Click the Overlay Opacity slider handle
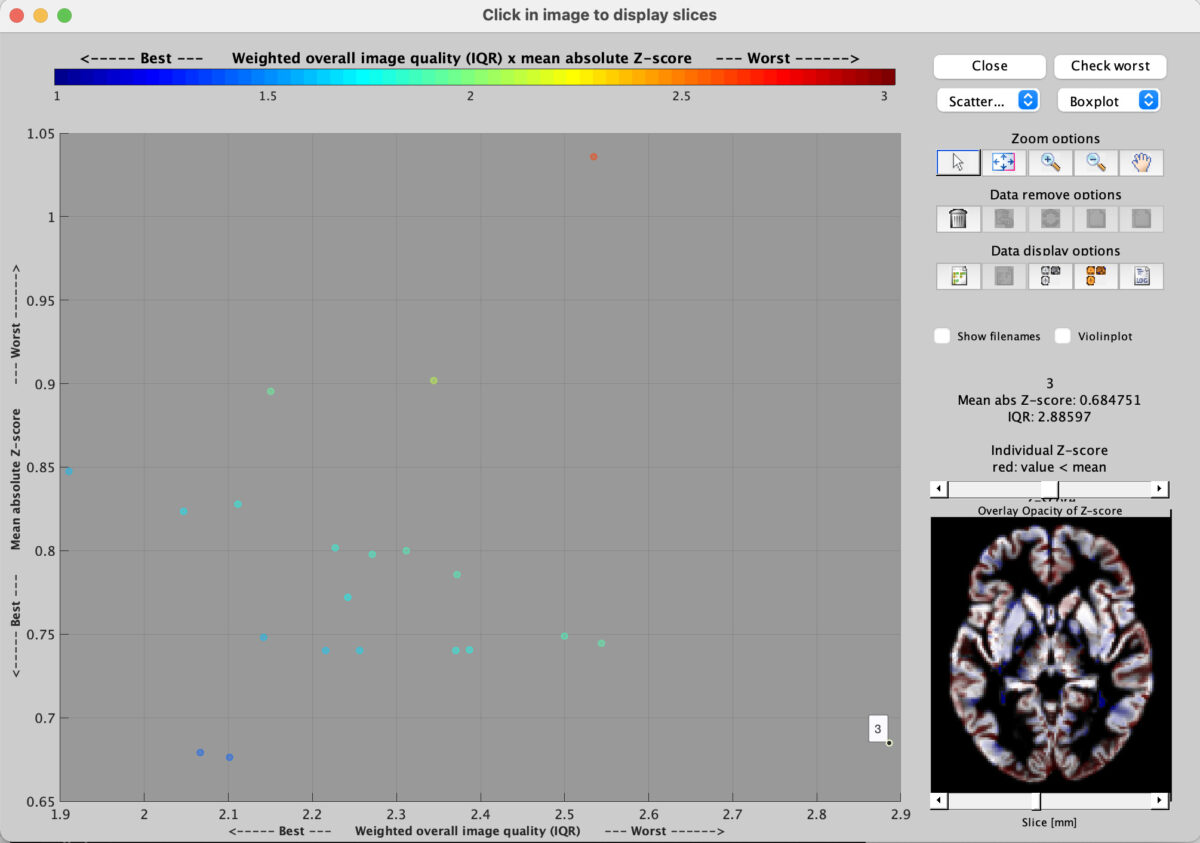This screenshot has width=1200, height=843. pyautogui.click(x=1049, y=489)
